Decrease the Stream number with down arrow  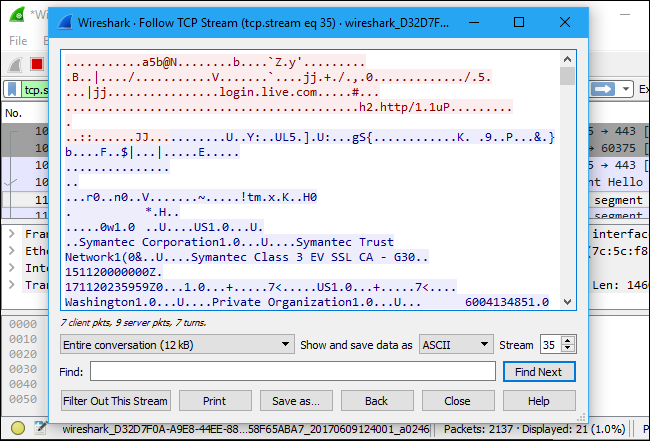[568, 349]
